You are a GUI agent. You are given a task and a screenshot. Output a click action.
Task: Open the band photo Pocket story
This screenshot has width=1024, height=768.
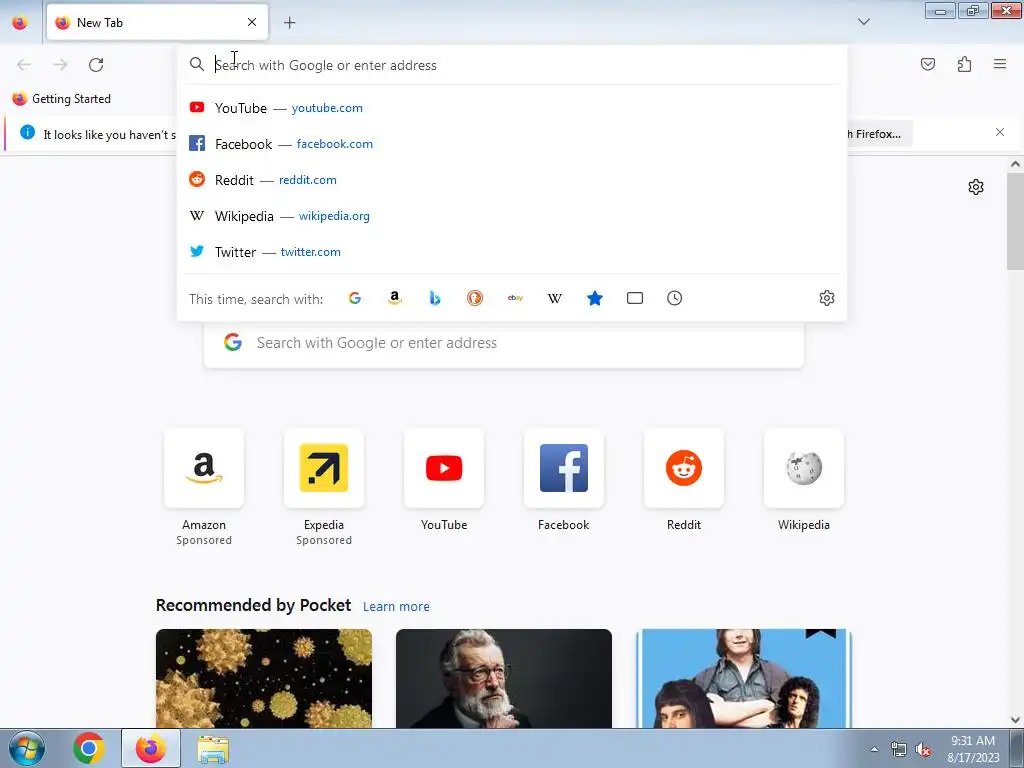pos(744,678)
